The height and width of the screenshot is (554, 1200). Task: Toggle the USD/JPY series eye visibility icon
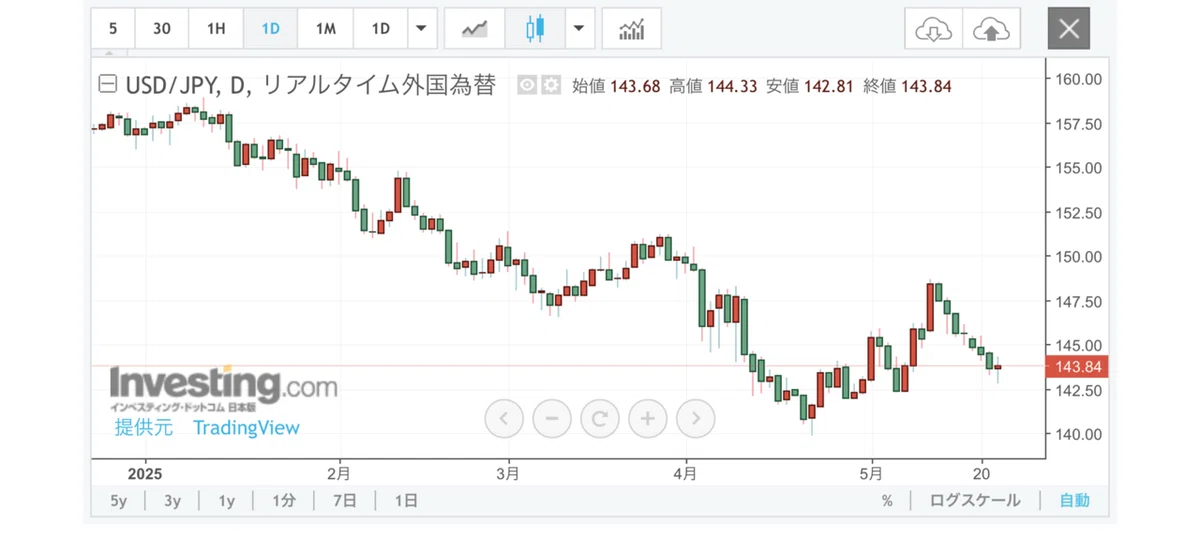click(x=527, y=86)
